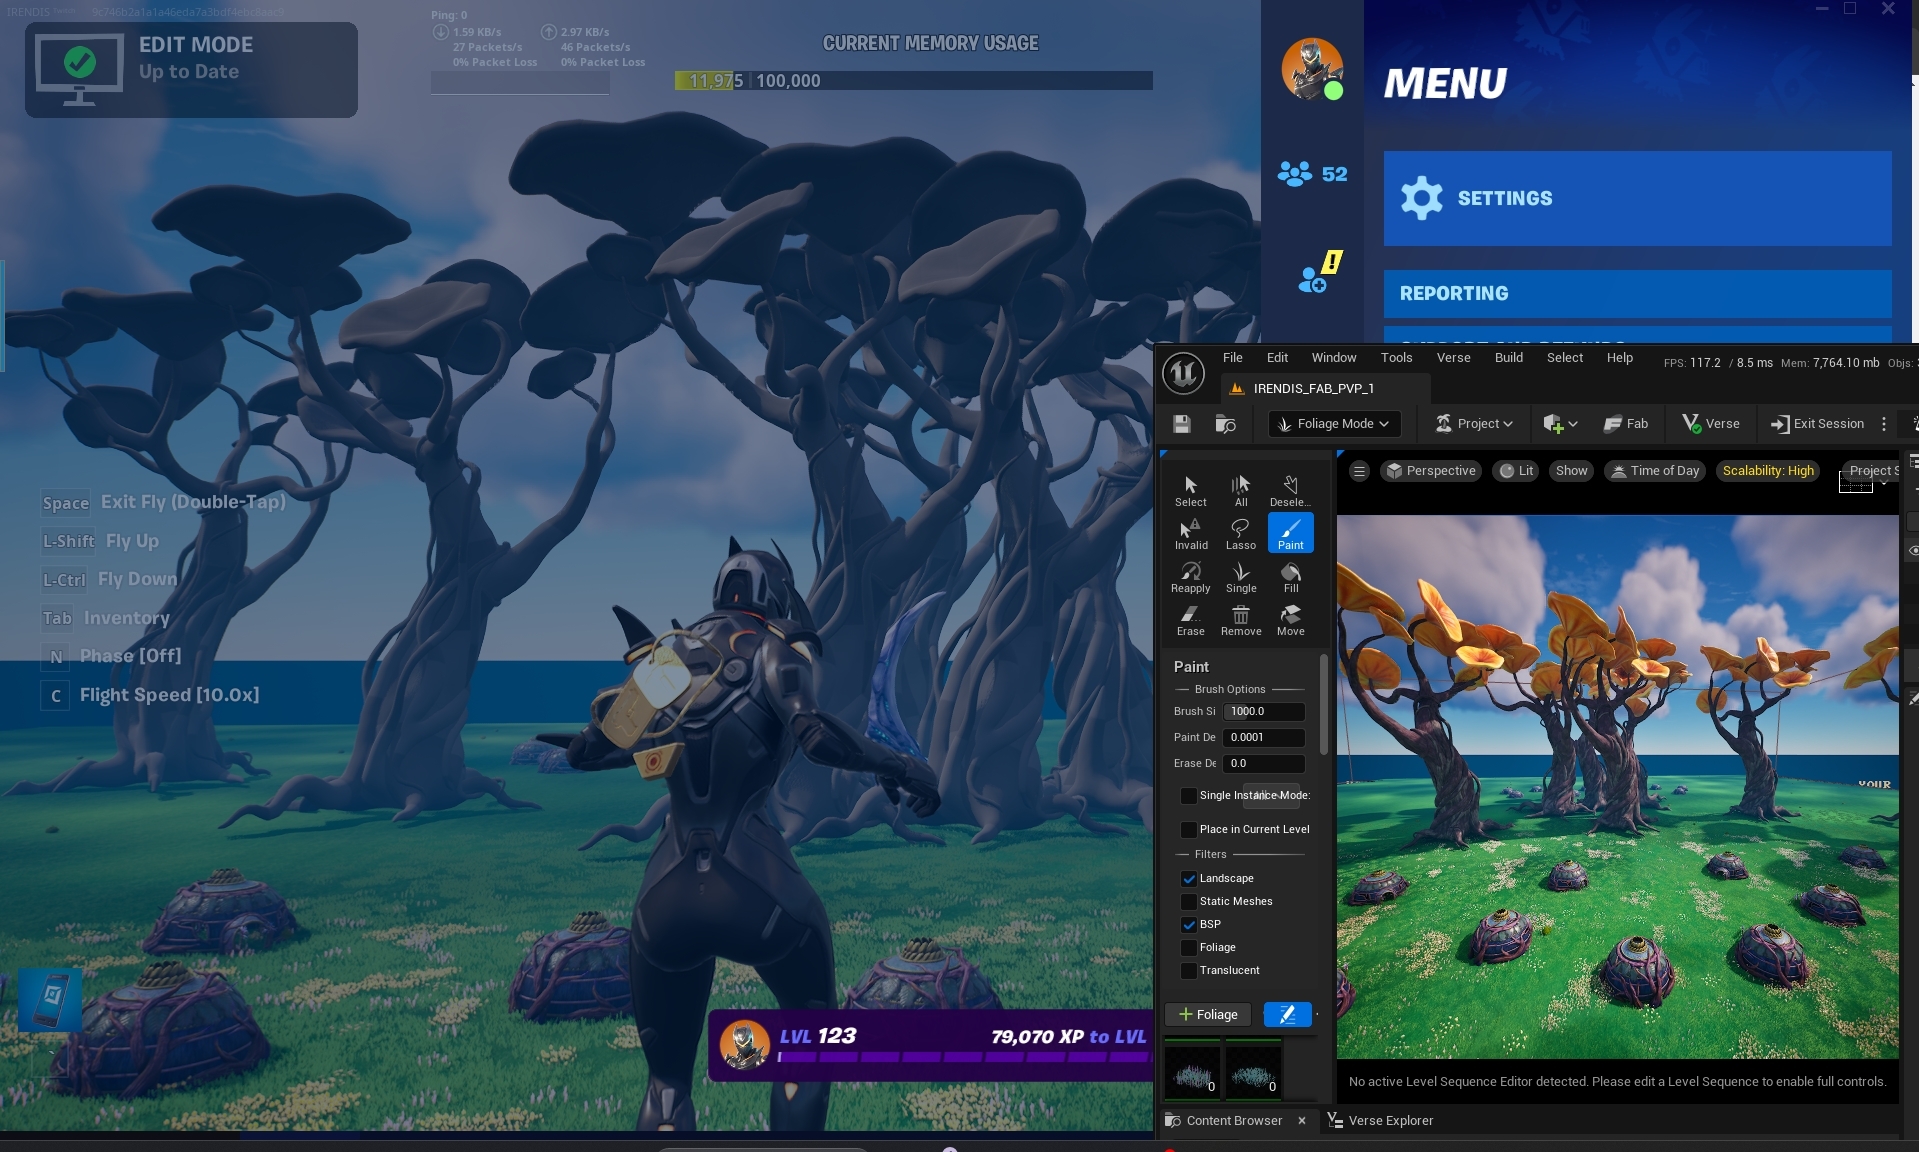This screenshot has width=1919, height=1152.
Task: Click the Verse button in the toolbar
Action: [x=1711, y=424]
